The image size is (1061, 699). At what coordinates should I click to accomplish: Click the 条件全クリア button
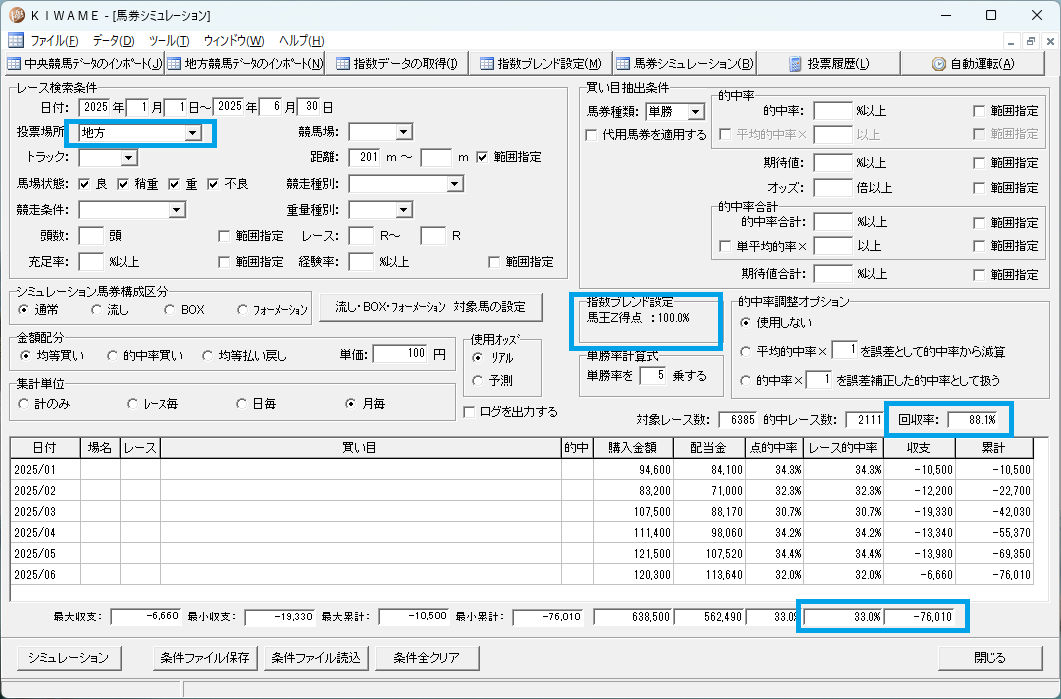[426, 658]
